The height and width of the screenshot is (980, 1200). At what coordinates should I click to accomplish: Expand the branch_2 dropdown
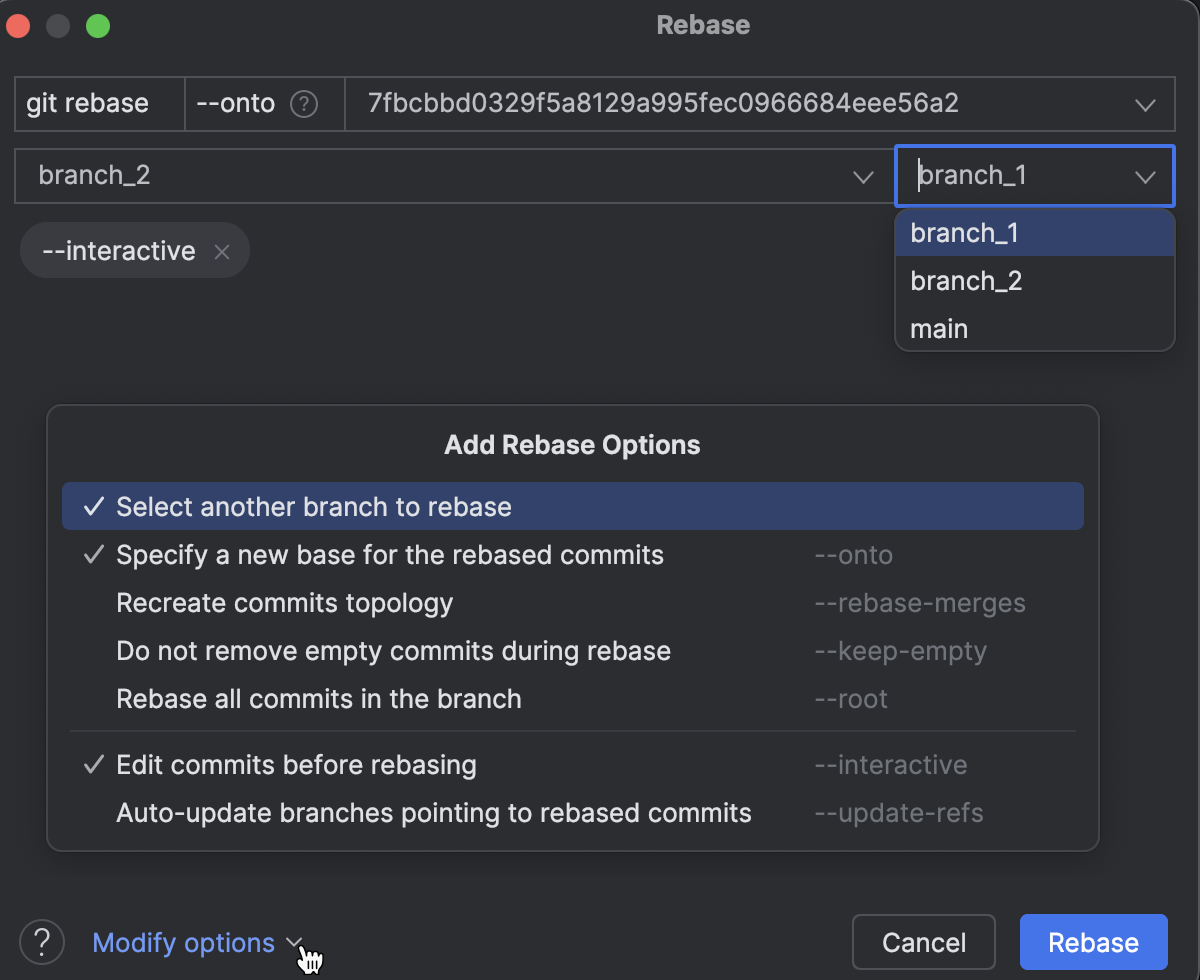coord(862,176)
